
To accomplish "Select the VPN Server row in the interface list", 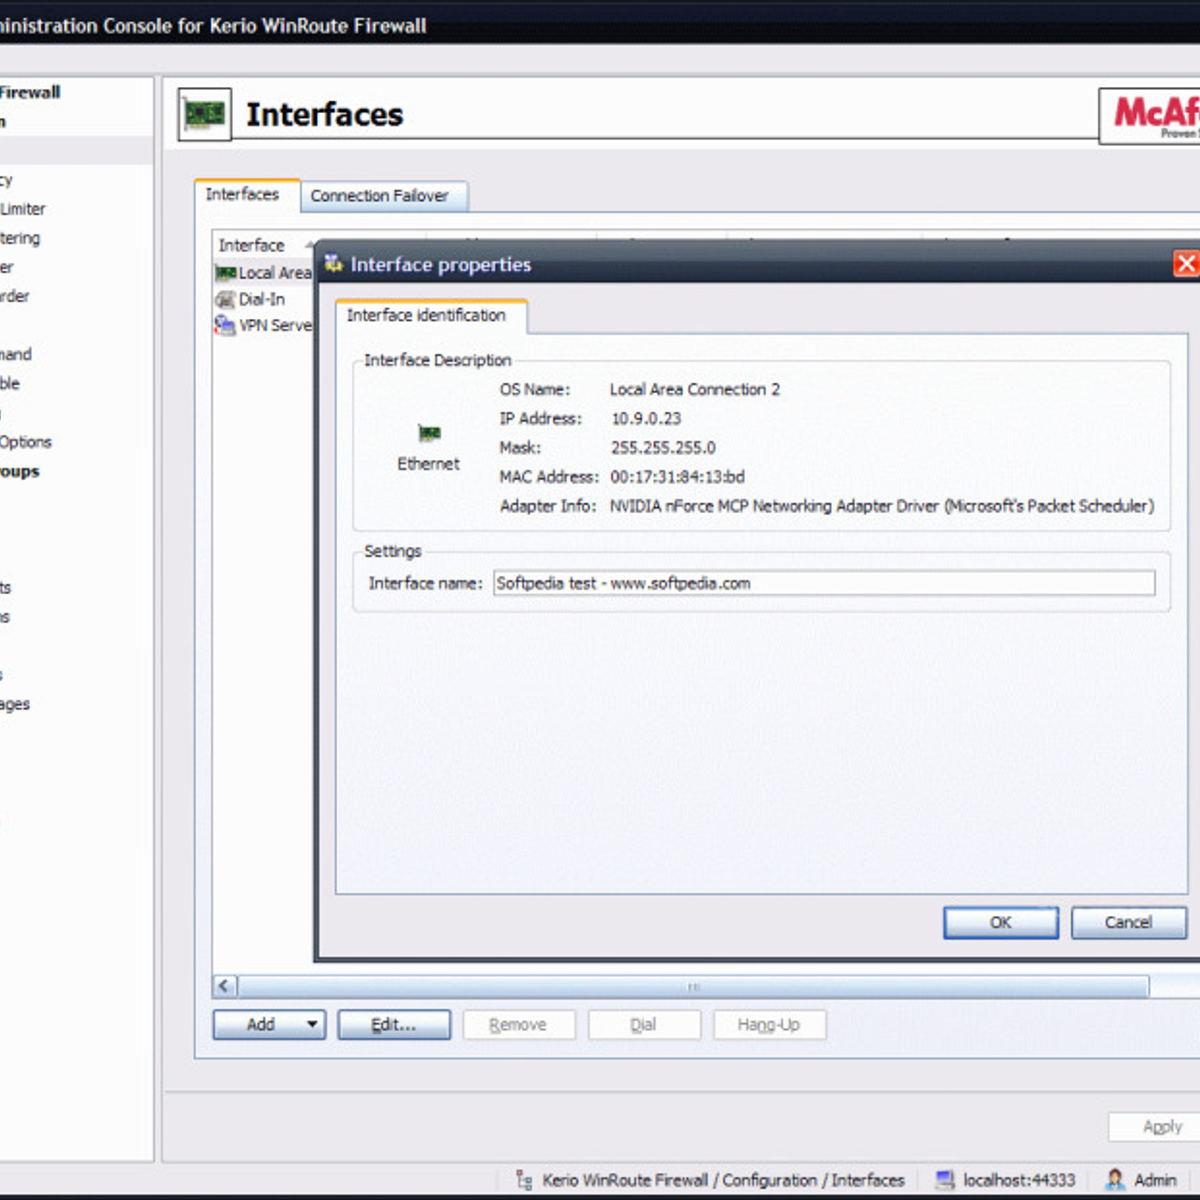I will pyautogui.click(x=263, y=325).
